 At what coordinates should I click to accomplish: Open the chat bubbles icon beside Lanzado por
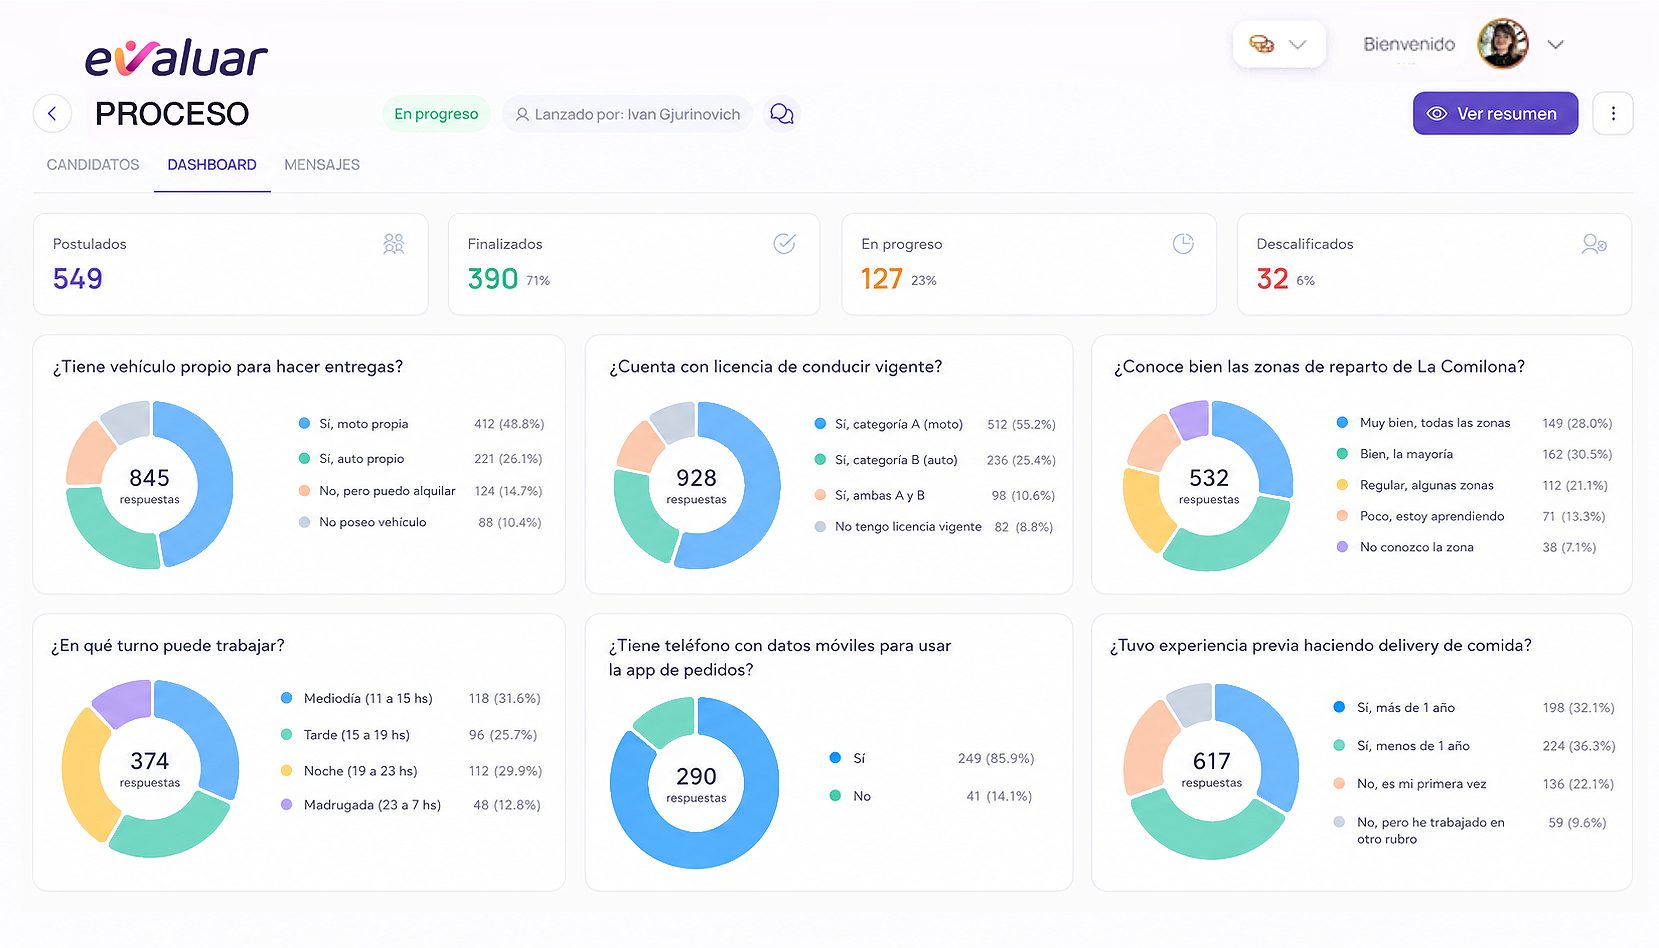(x=782, y=114)
